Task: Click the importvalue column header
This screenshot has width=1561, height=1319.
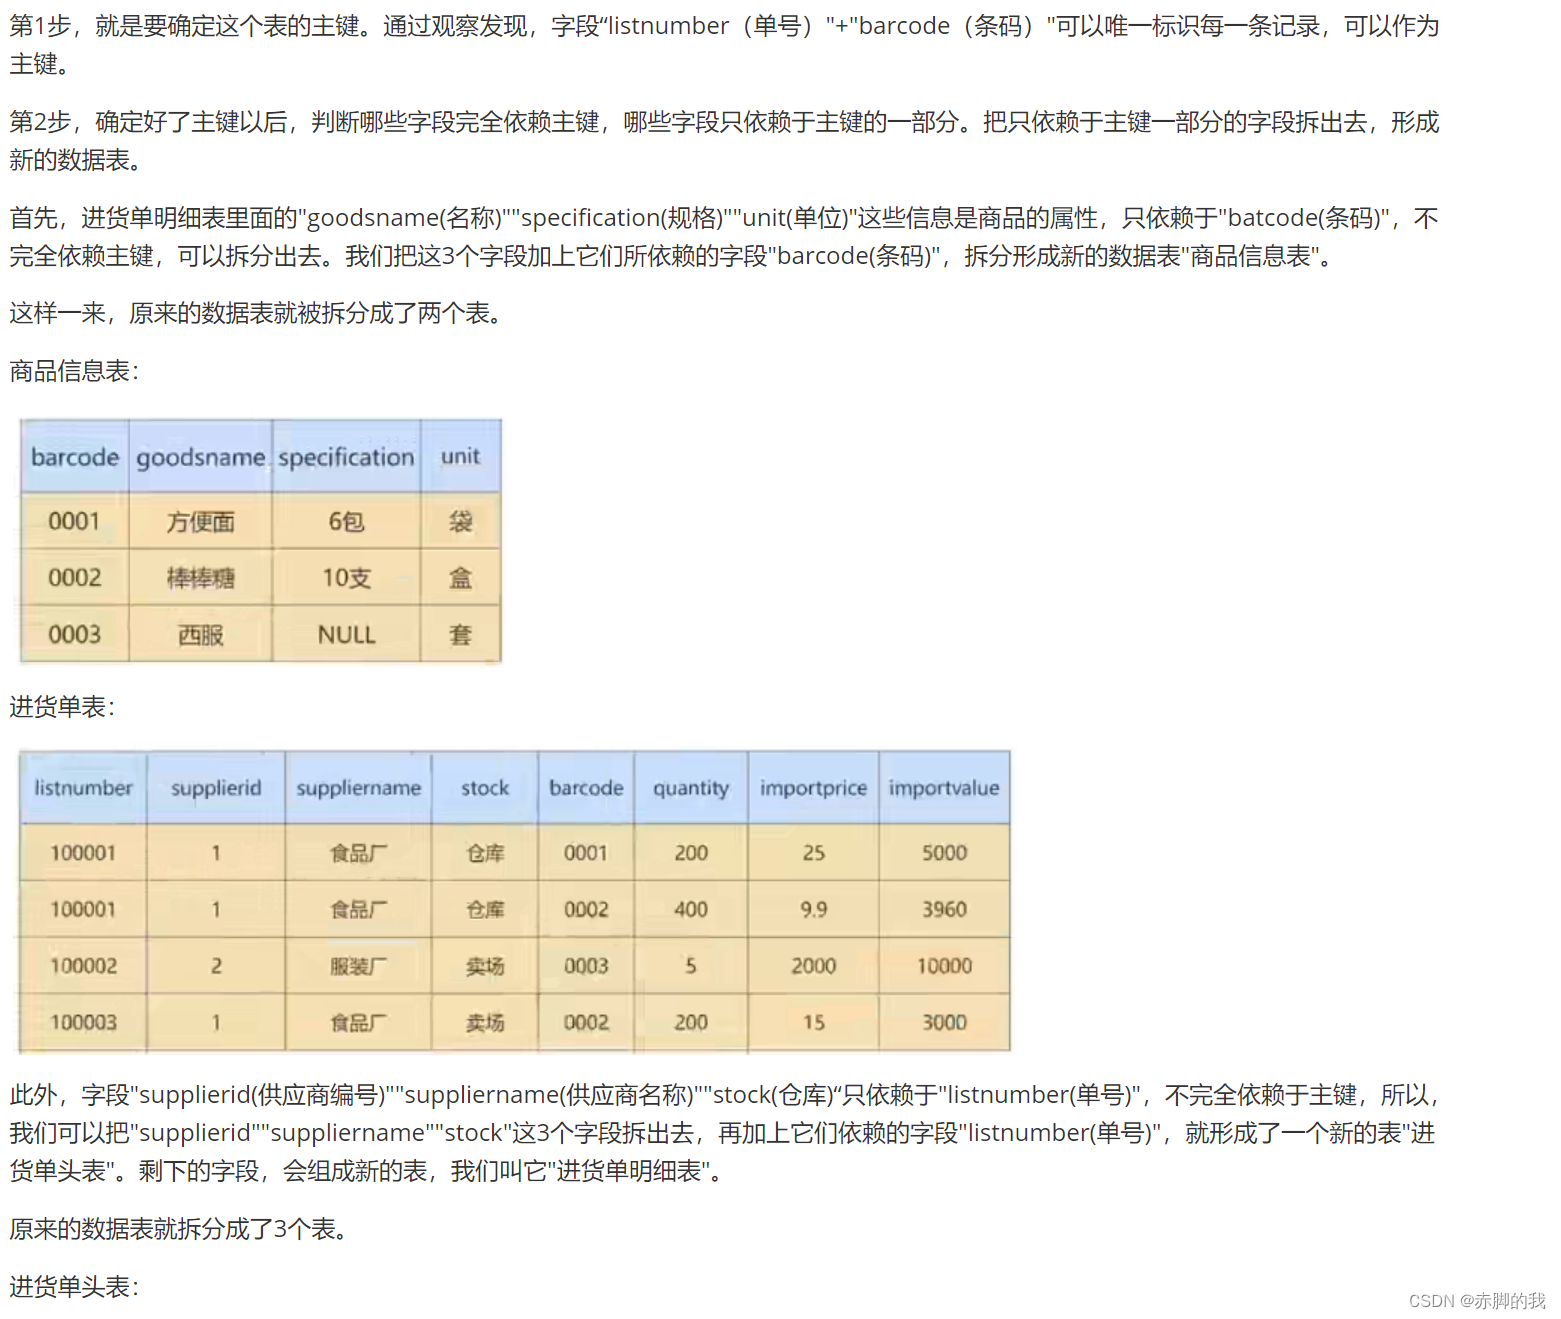Action: (x=943, y=788)
